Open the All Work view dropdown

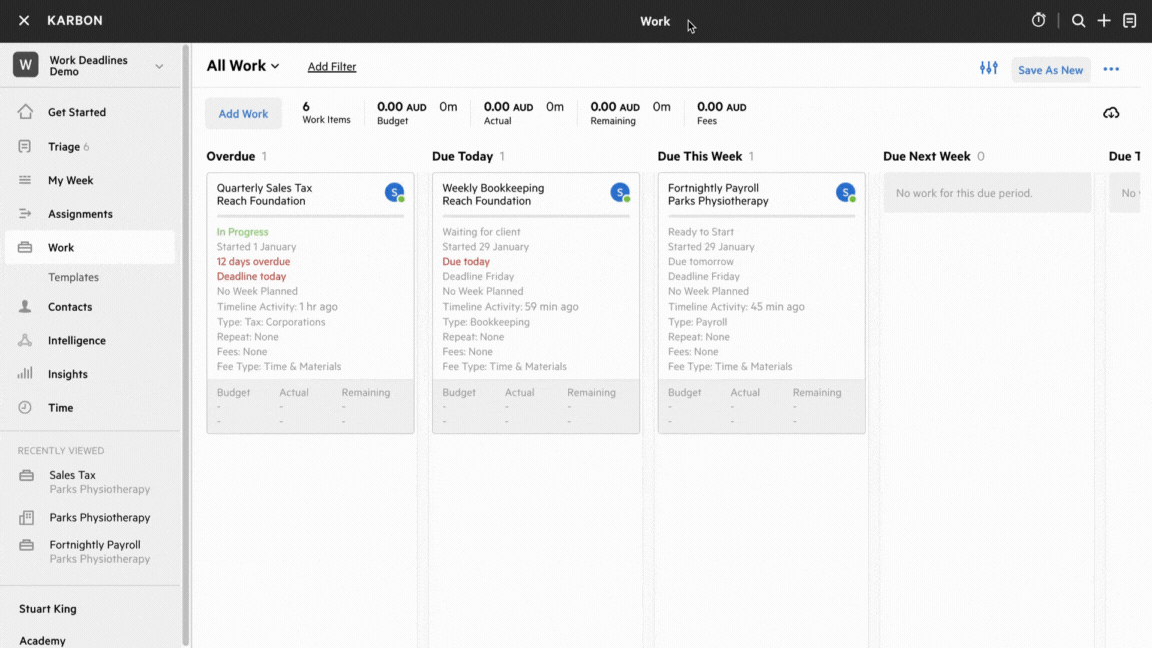[243, 65]
